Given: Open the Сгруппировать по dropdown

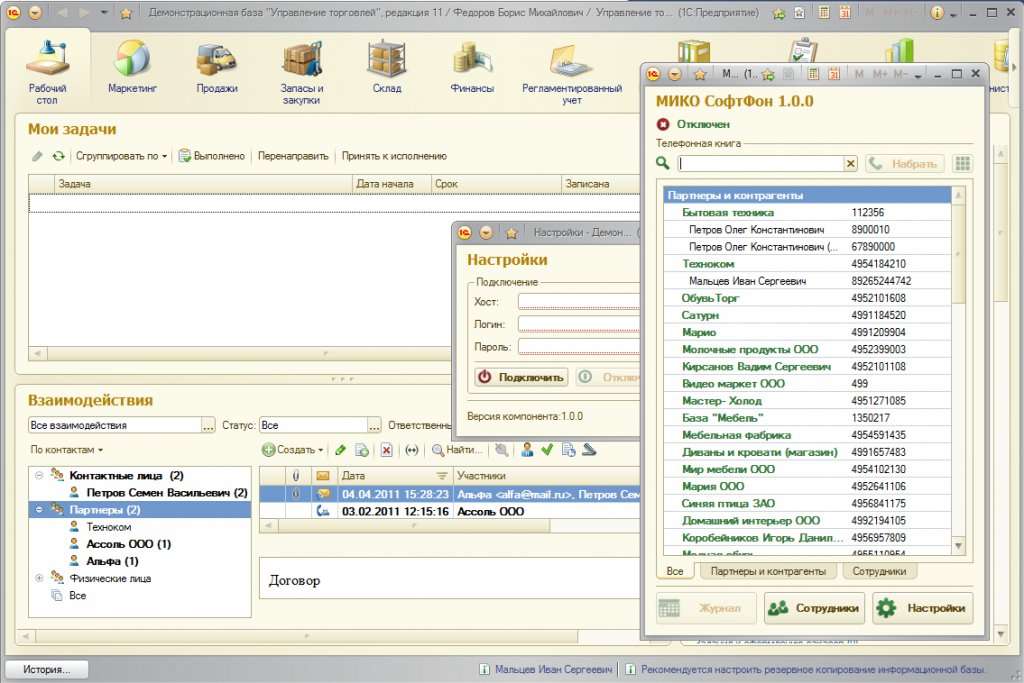Looking at the screenshot, I should click(121, 156).
